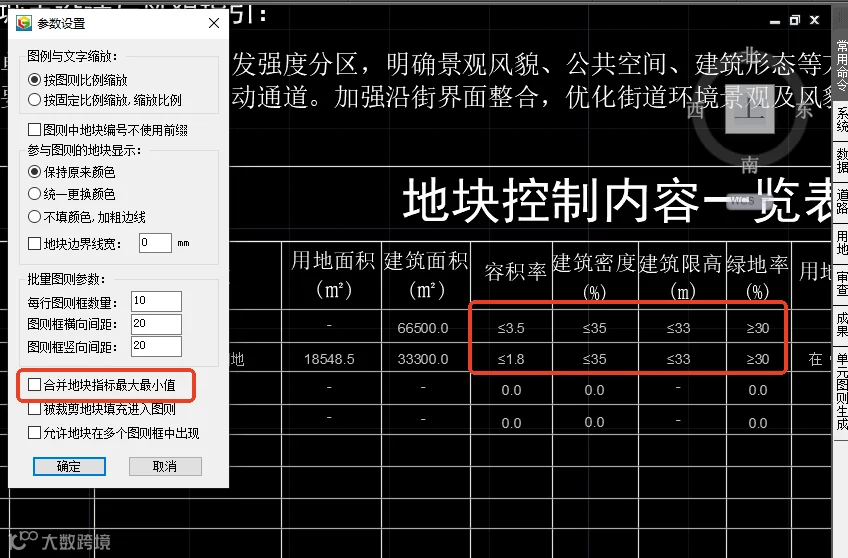Click 西 on the view compass

pos(695,110)
